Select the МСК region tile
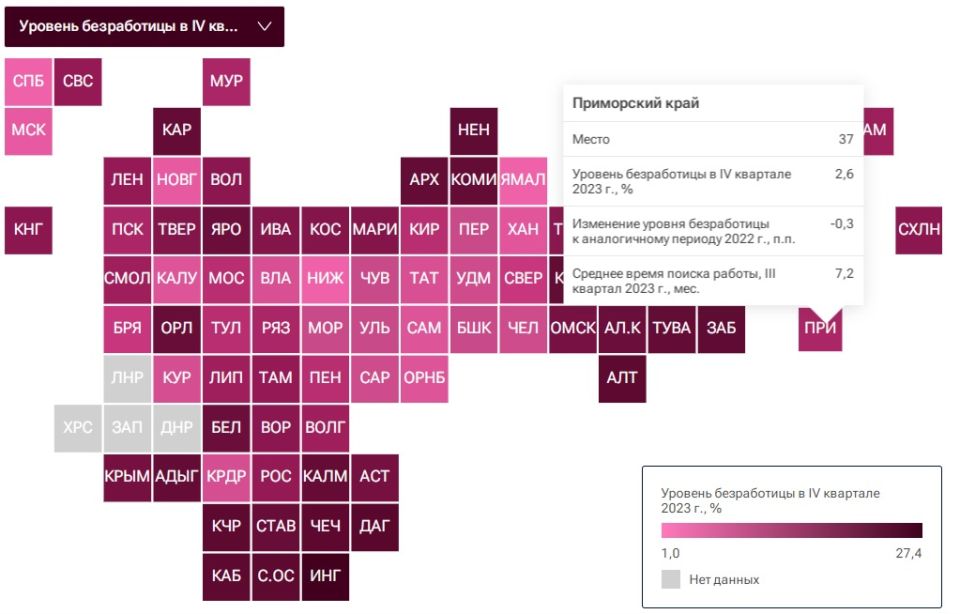The image size is (960, 614). (x=28, y=131)
